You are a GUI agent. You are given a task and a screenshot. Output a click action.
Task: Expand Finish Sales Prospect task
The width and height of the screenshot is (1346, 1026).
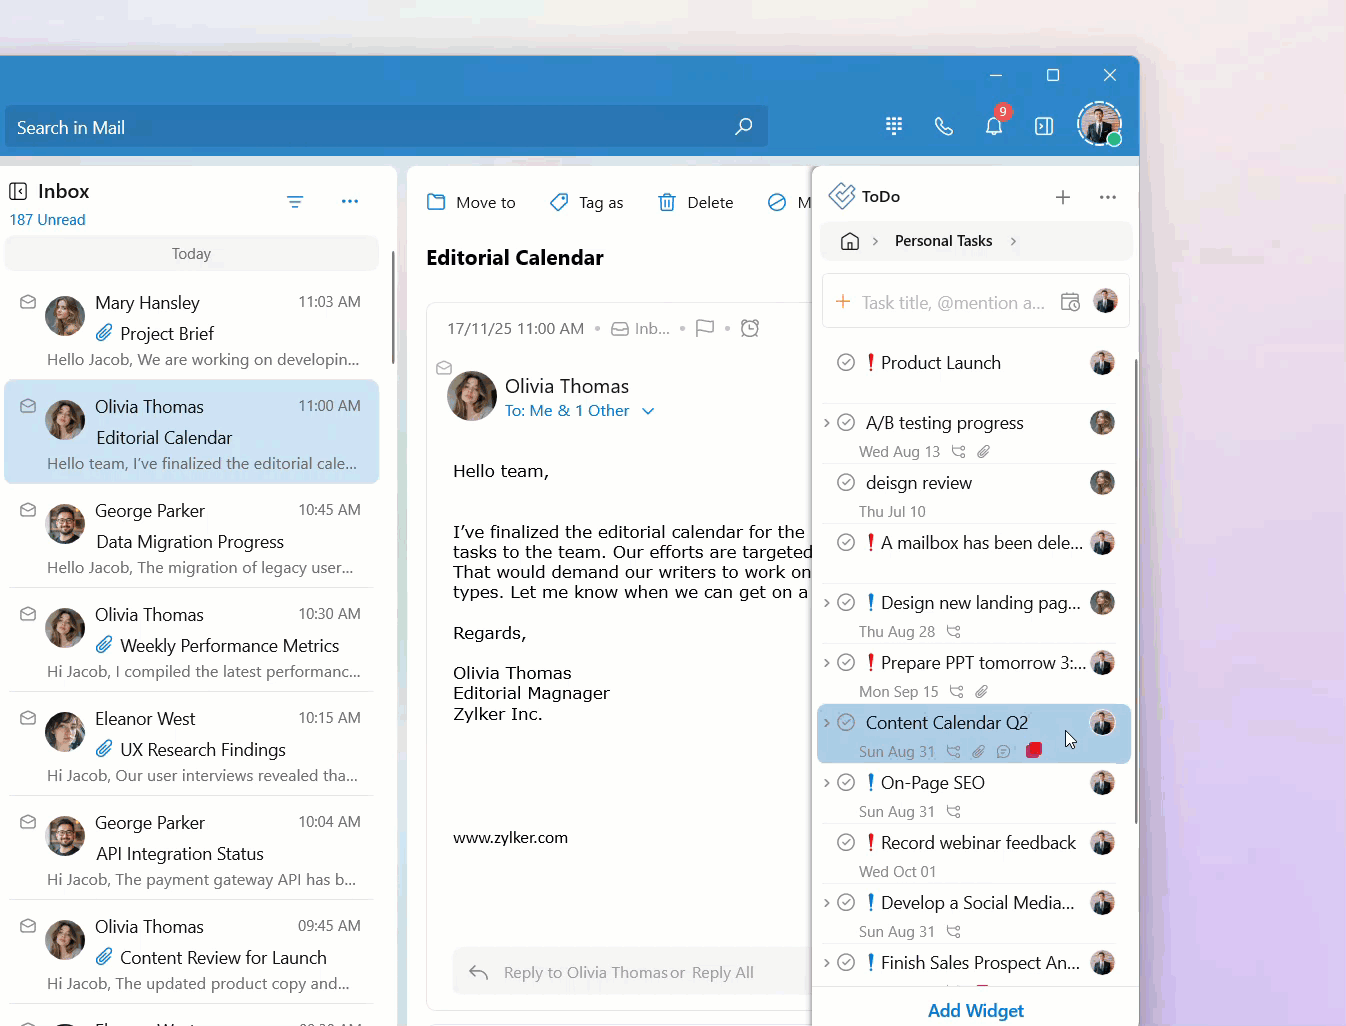[x=827, y=963]
